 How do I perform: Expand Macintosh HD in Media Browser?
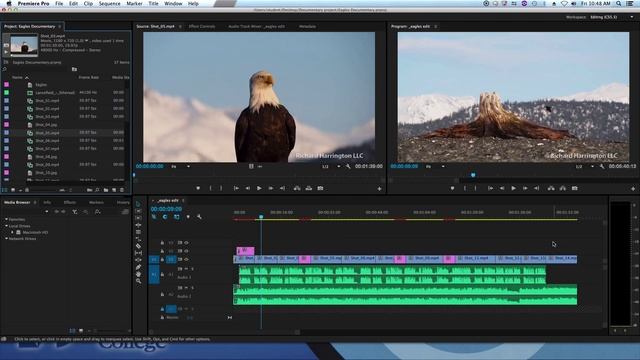(12, 232)
